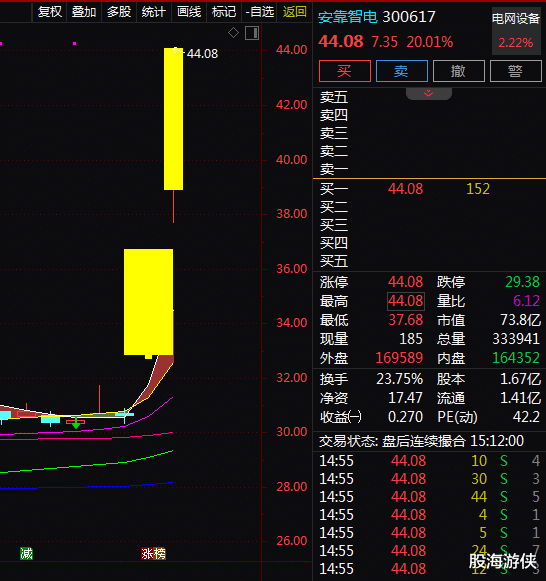Click the 返回 back button
Screen dimensions: 546x581
click(x=294, y=12)
